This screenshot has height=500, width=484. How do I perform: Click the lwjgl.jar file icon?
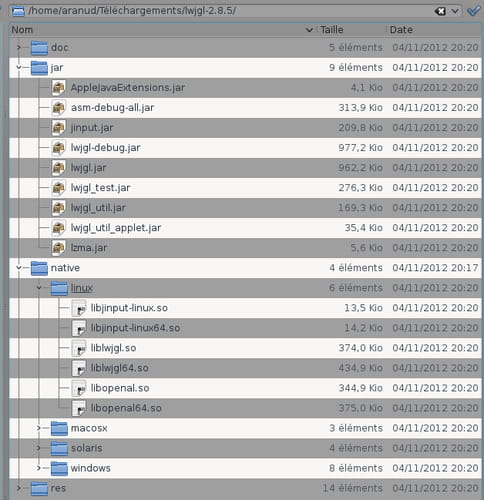(59, 168)
